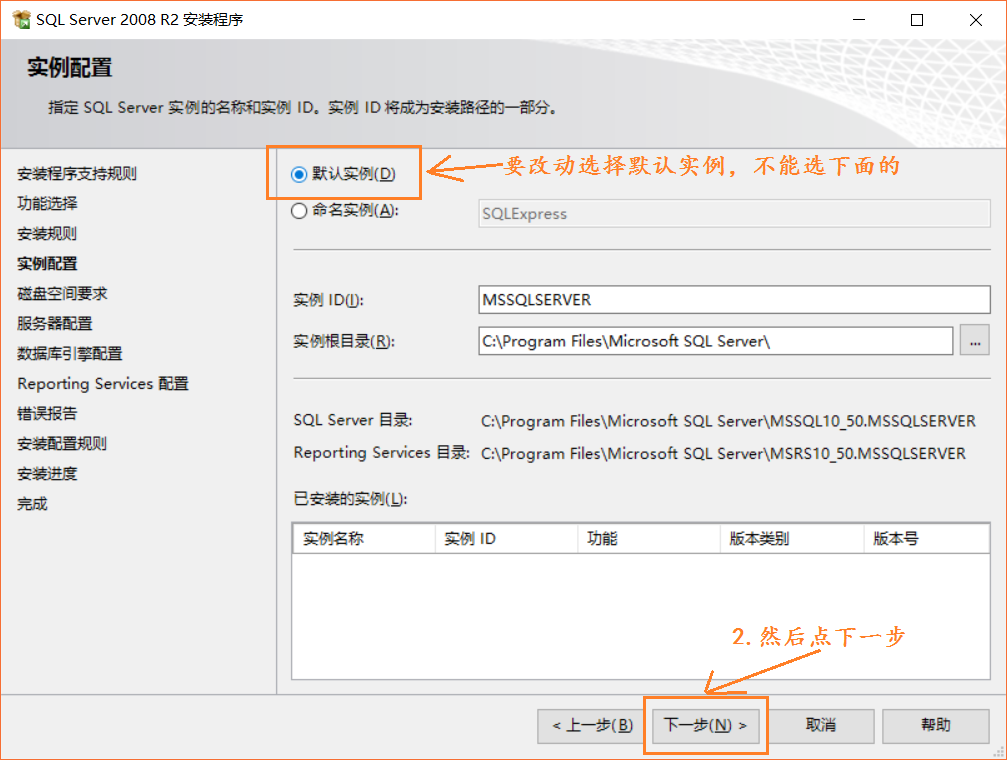Click the Reporting Services 目录 path text
The image size is (1007, 760).
point(723,454)
